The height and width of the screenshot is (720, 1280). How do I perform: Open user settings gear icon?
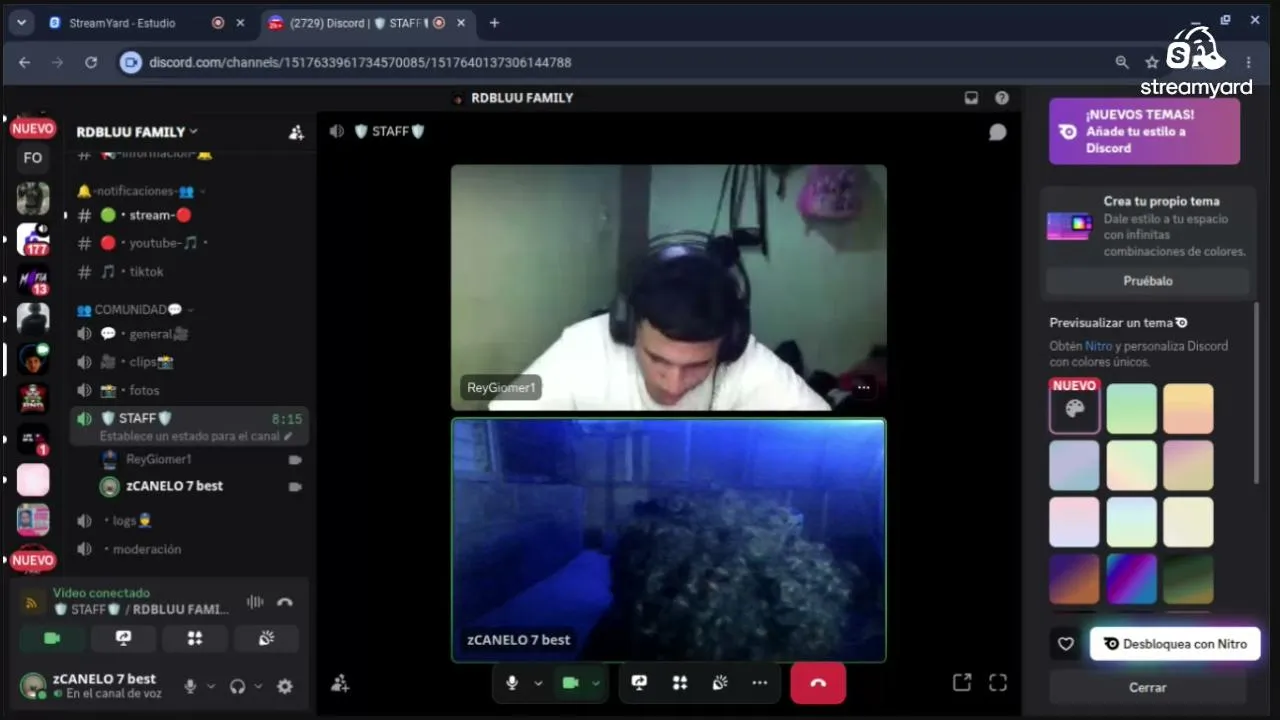coord(285,686)
